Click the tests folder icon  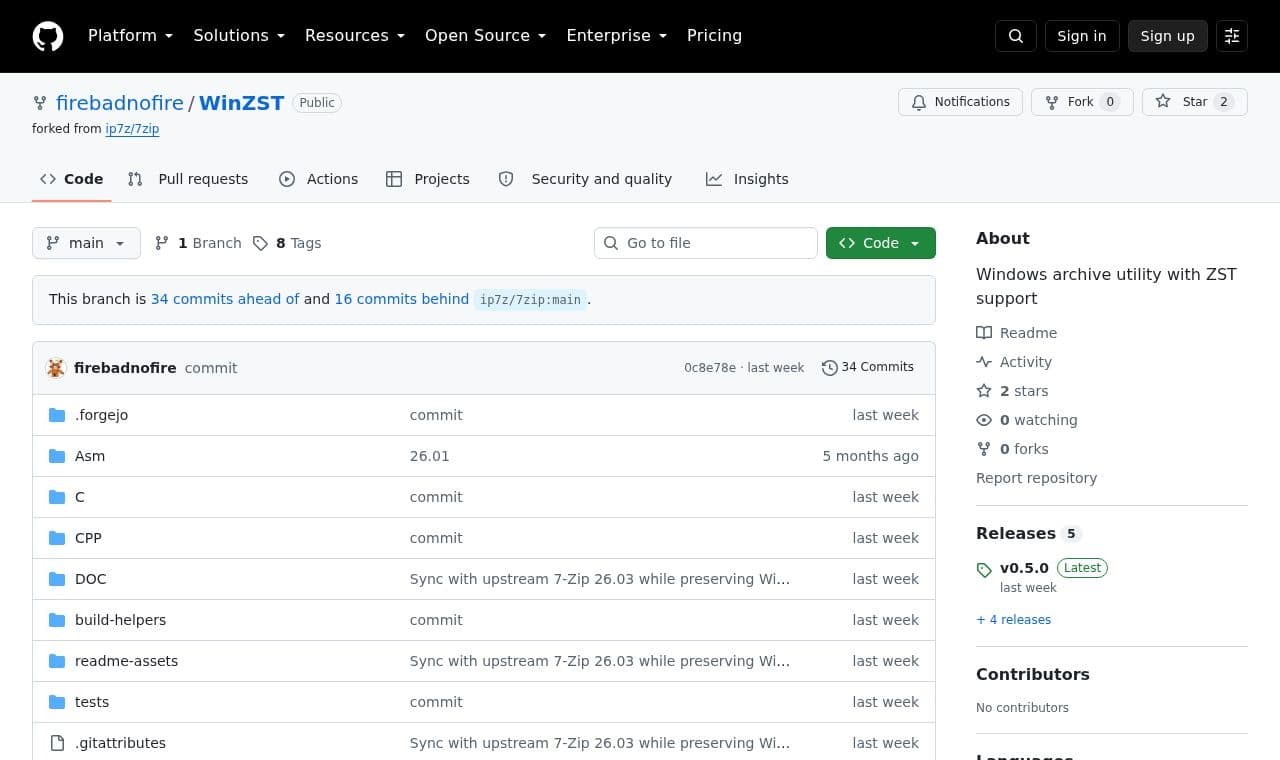(57, 702)
